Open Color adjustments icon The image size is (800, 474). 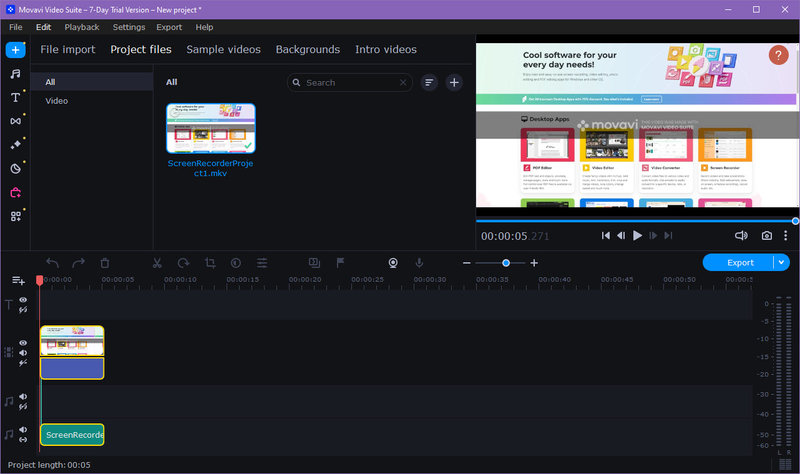[x=236, y=263]
